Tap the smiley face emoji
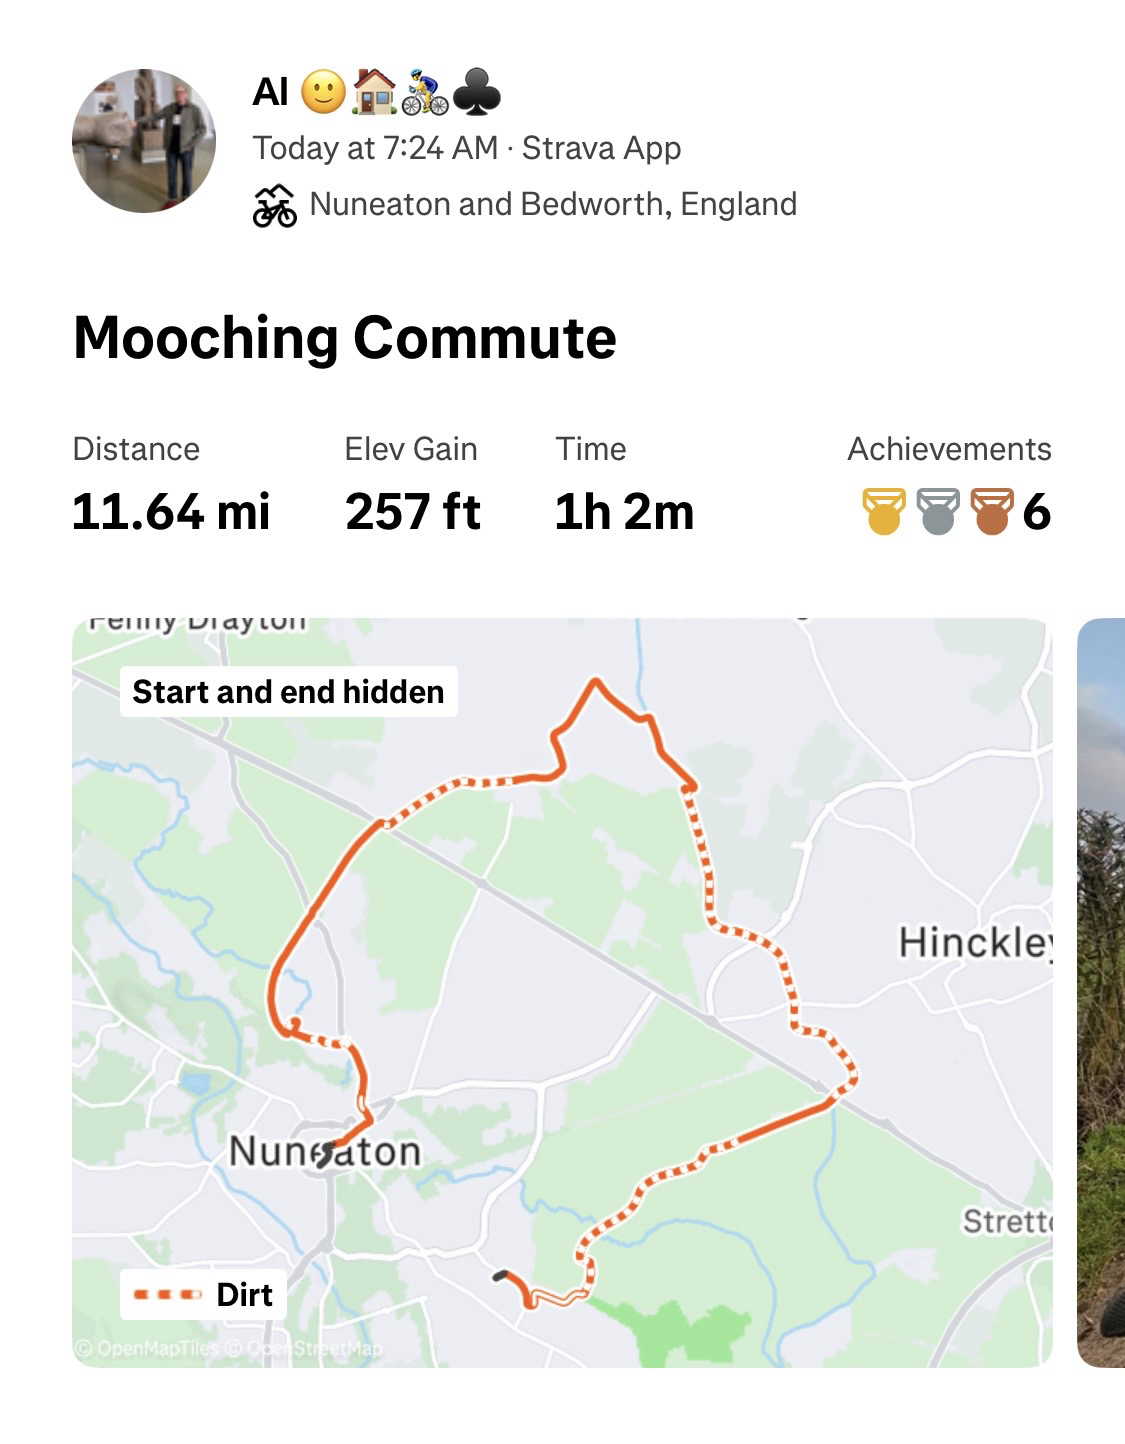The height and width of the screenshot is (1444, 1125). [323, 92]
